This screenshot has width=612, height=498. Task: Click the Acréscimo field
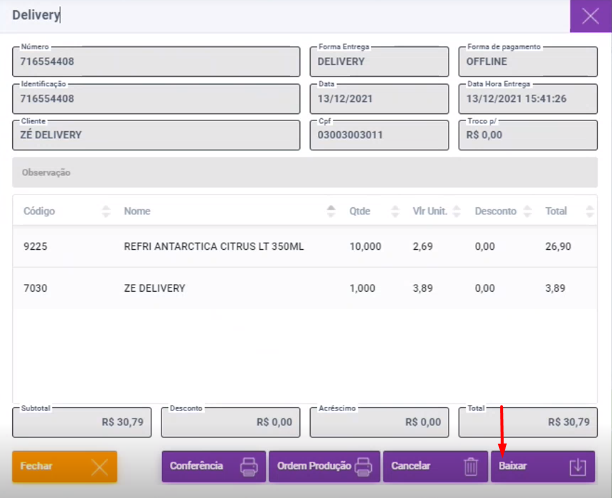pos(379,422)
